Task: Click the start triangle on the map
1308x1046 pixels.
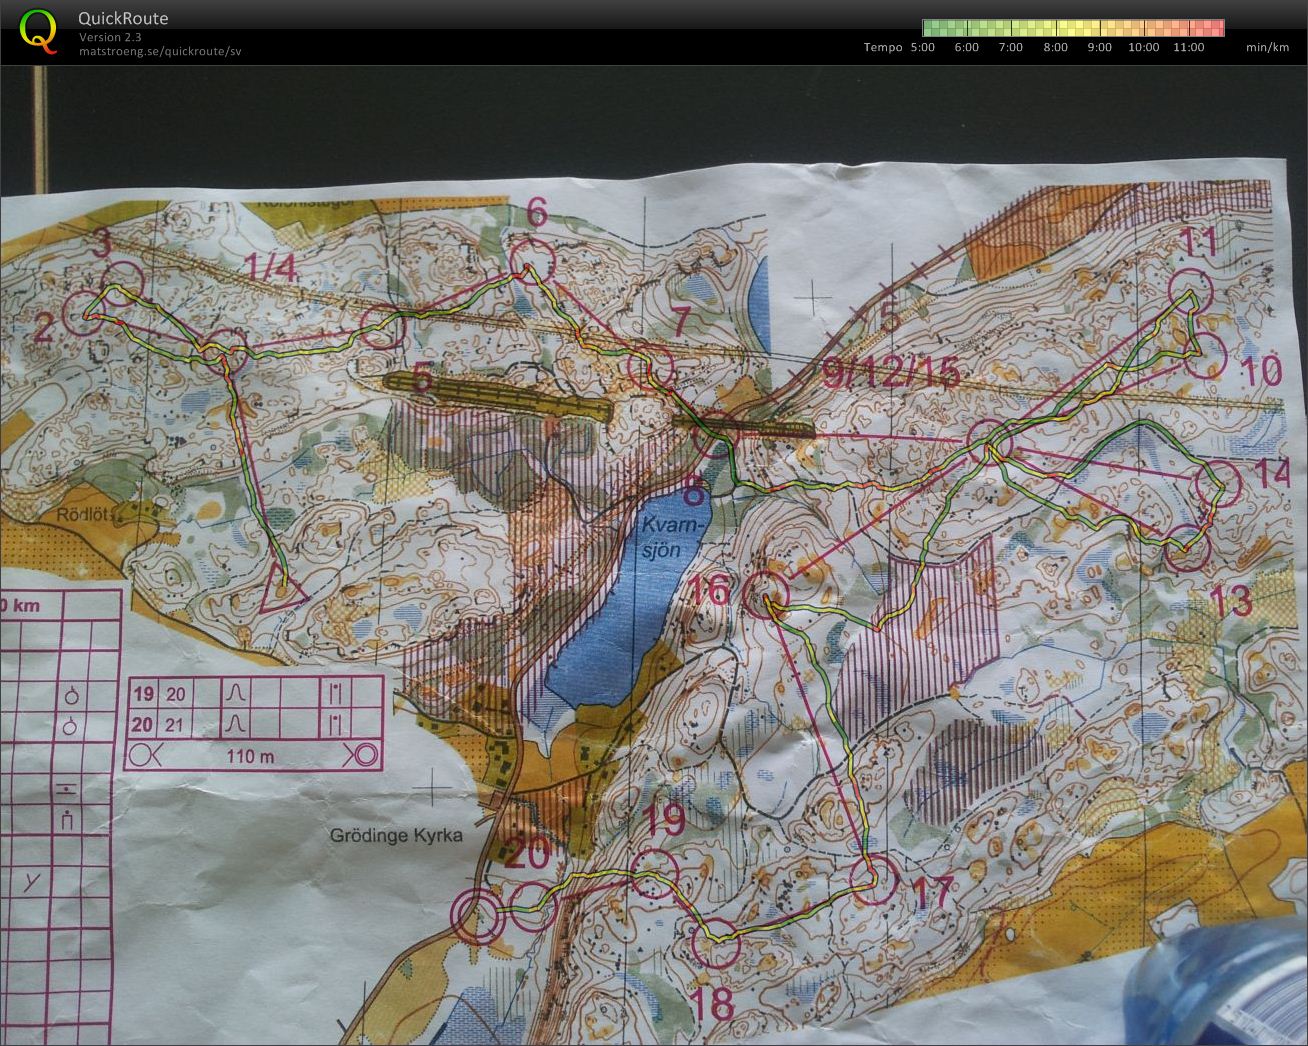Action: coord(282,588)
